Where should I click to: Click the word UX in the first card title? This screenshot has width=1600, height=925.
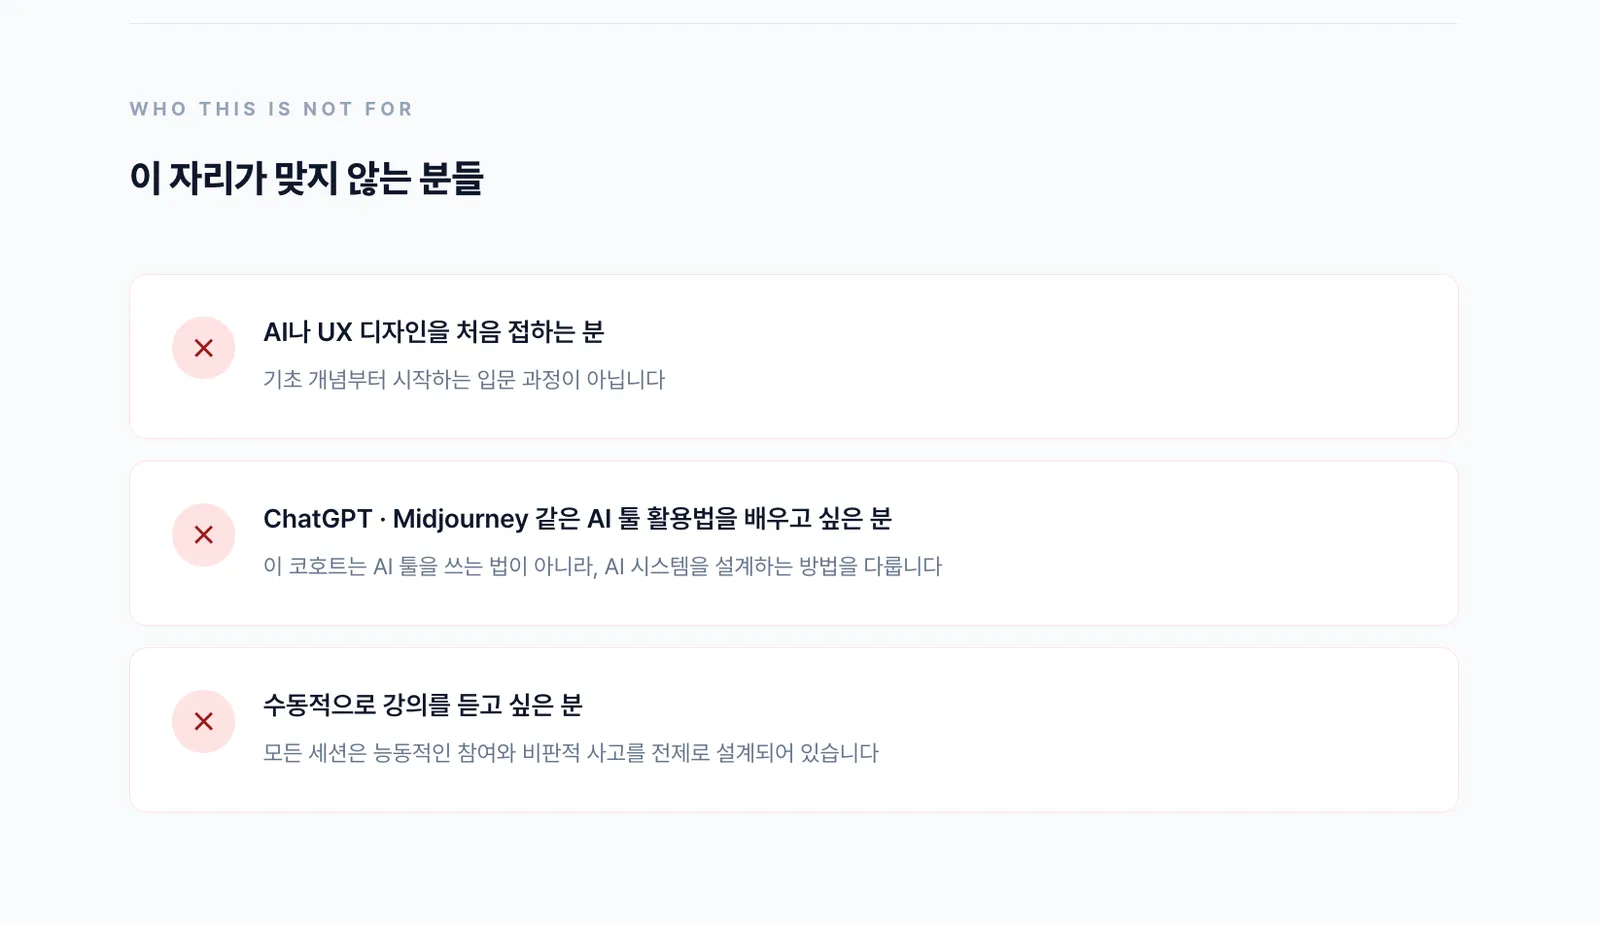click(x=334, y=332)
